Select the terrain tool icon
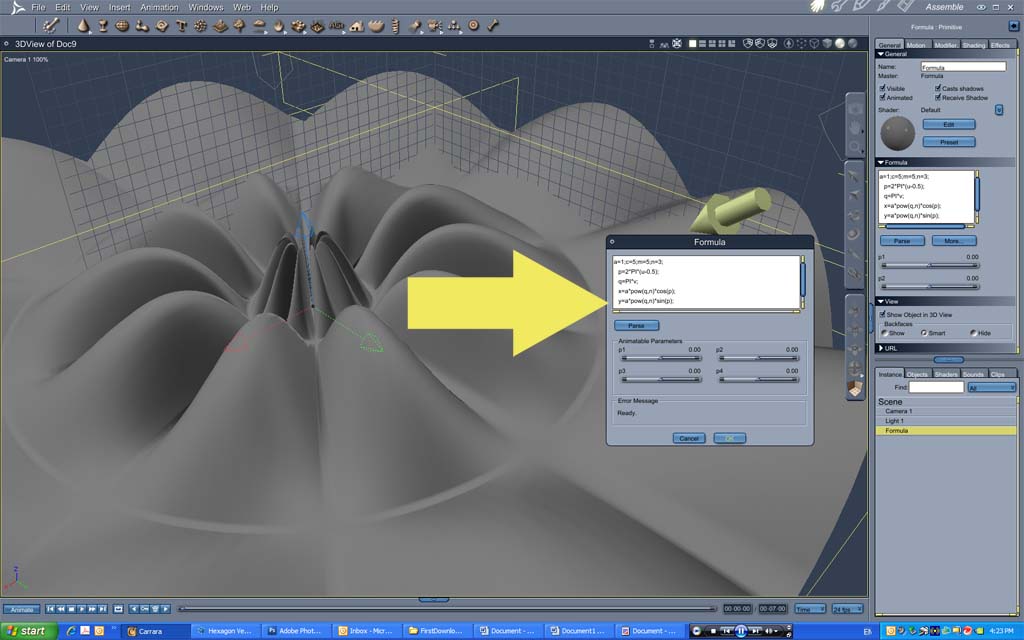The image size is (1024, 640). pyautogui.click(x=220, y=26)
